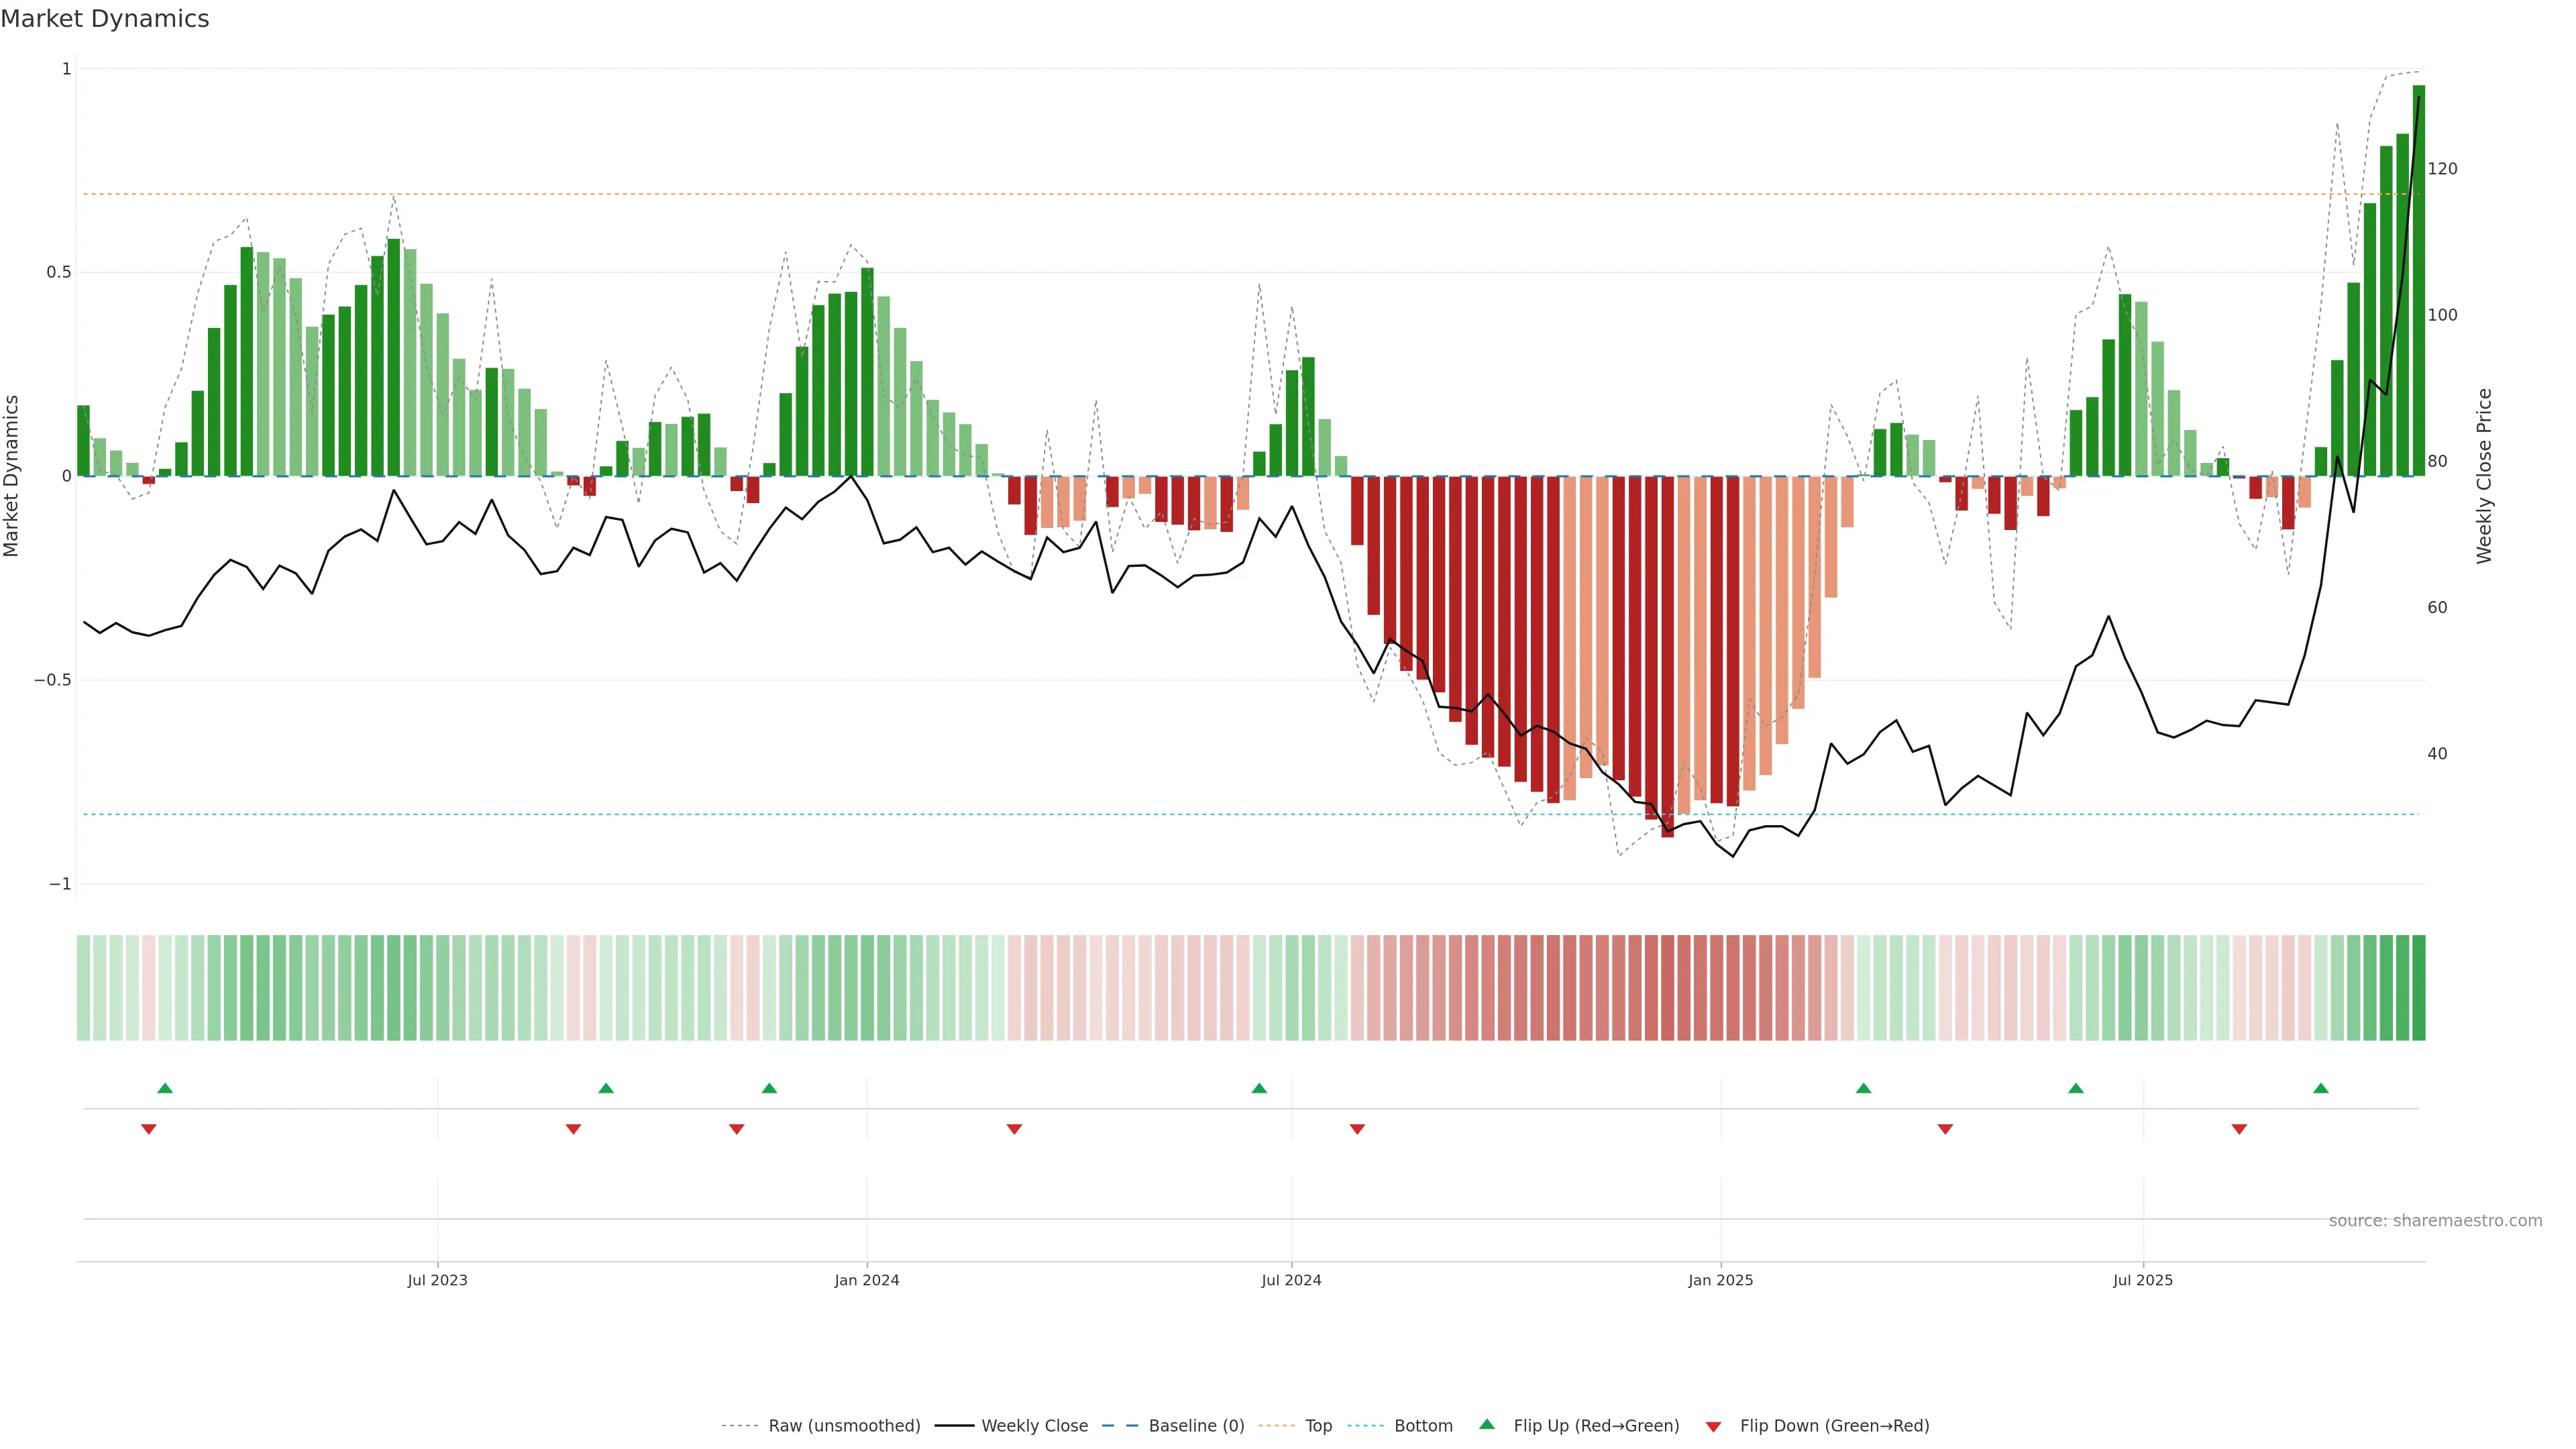Click the Jan 2025 axis label
This screenshot has height=1449, width=2576.
pos(1720,1280)
